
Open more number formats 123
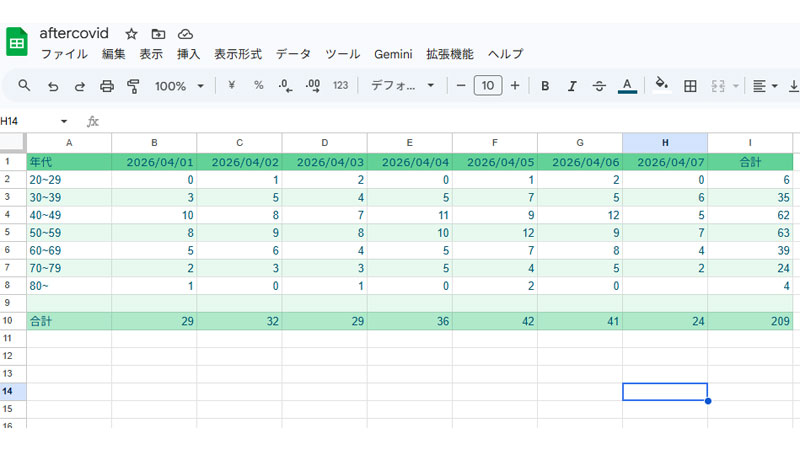click(x=340, y=86)
